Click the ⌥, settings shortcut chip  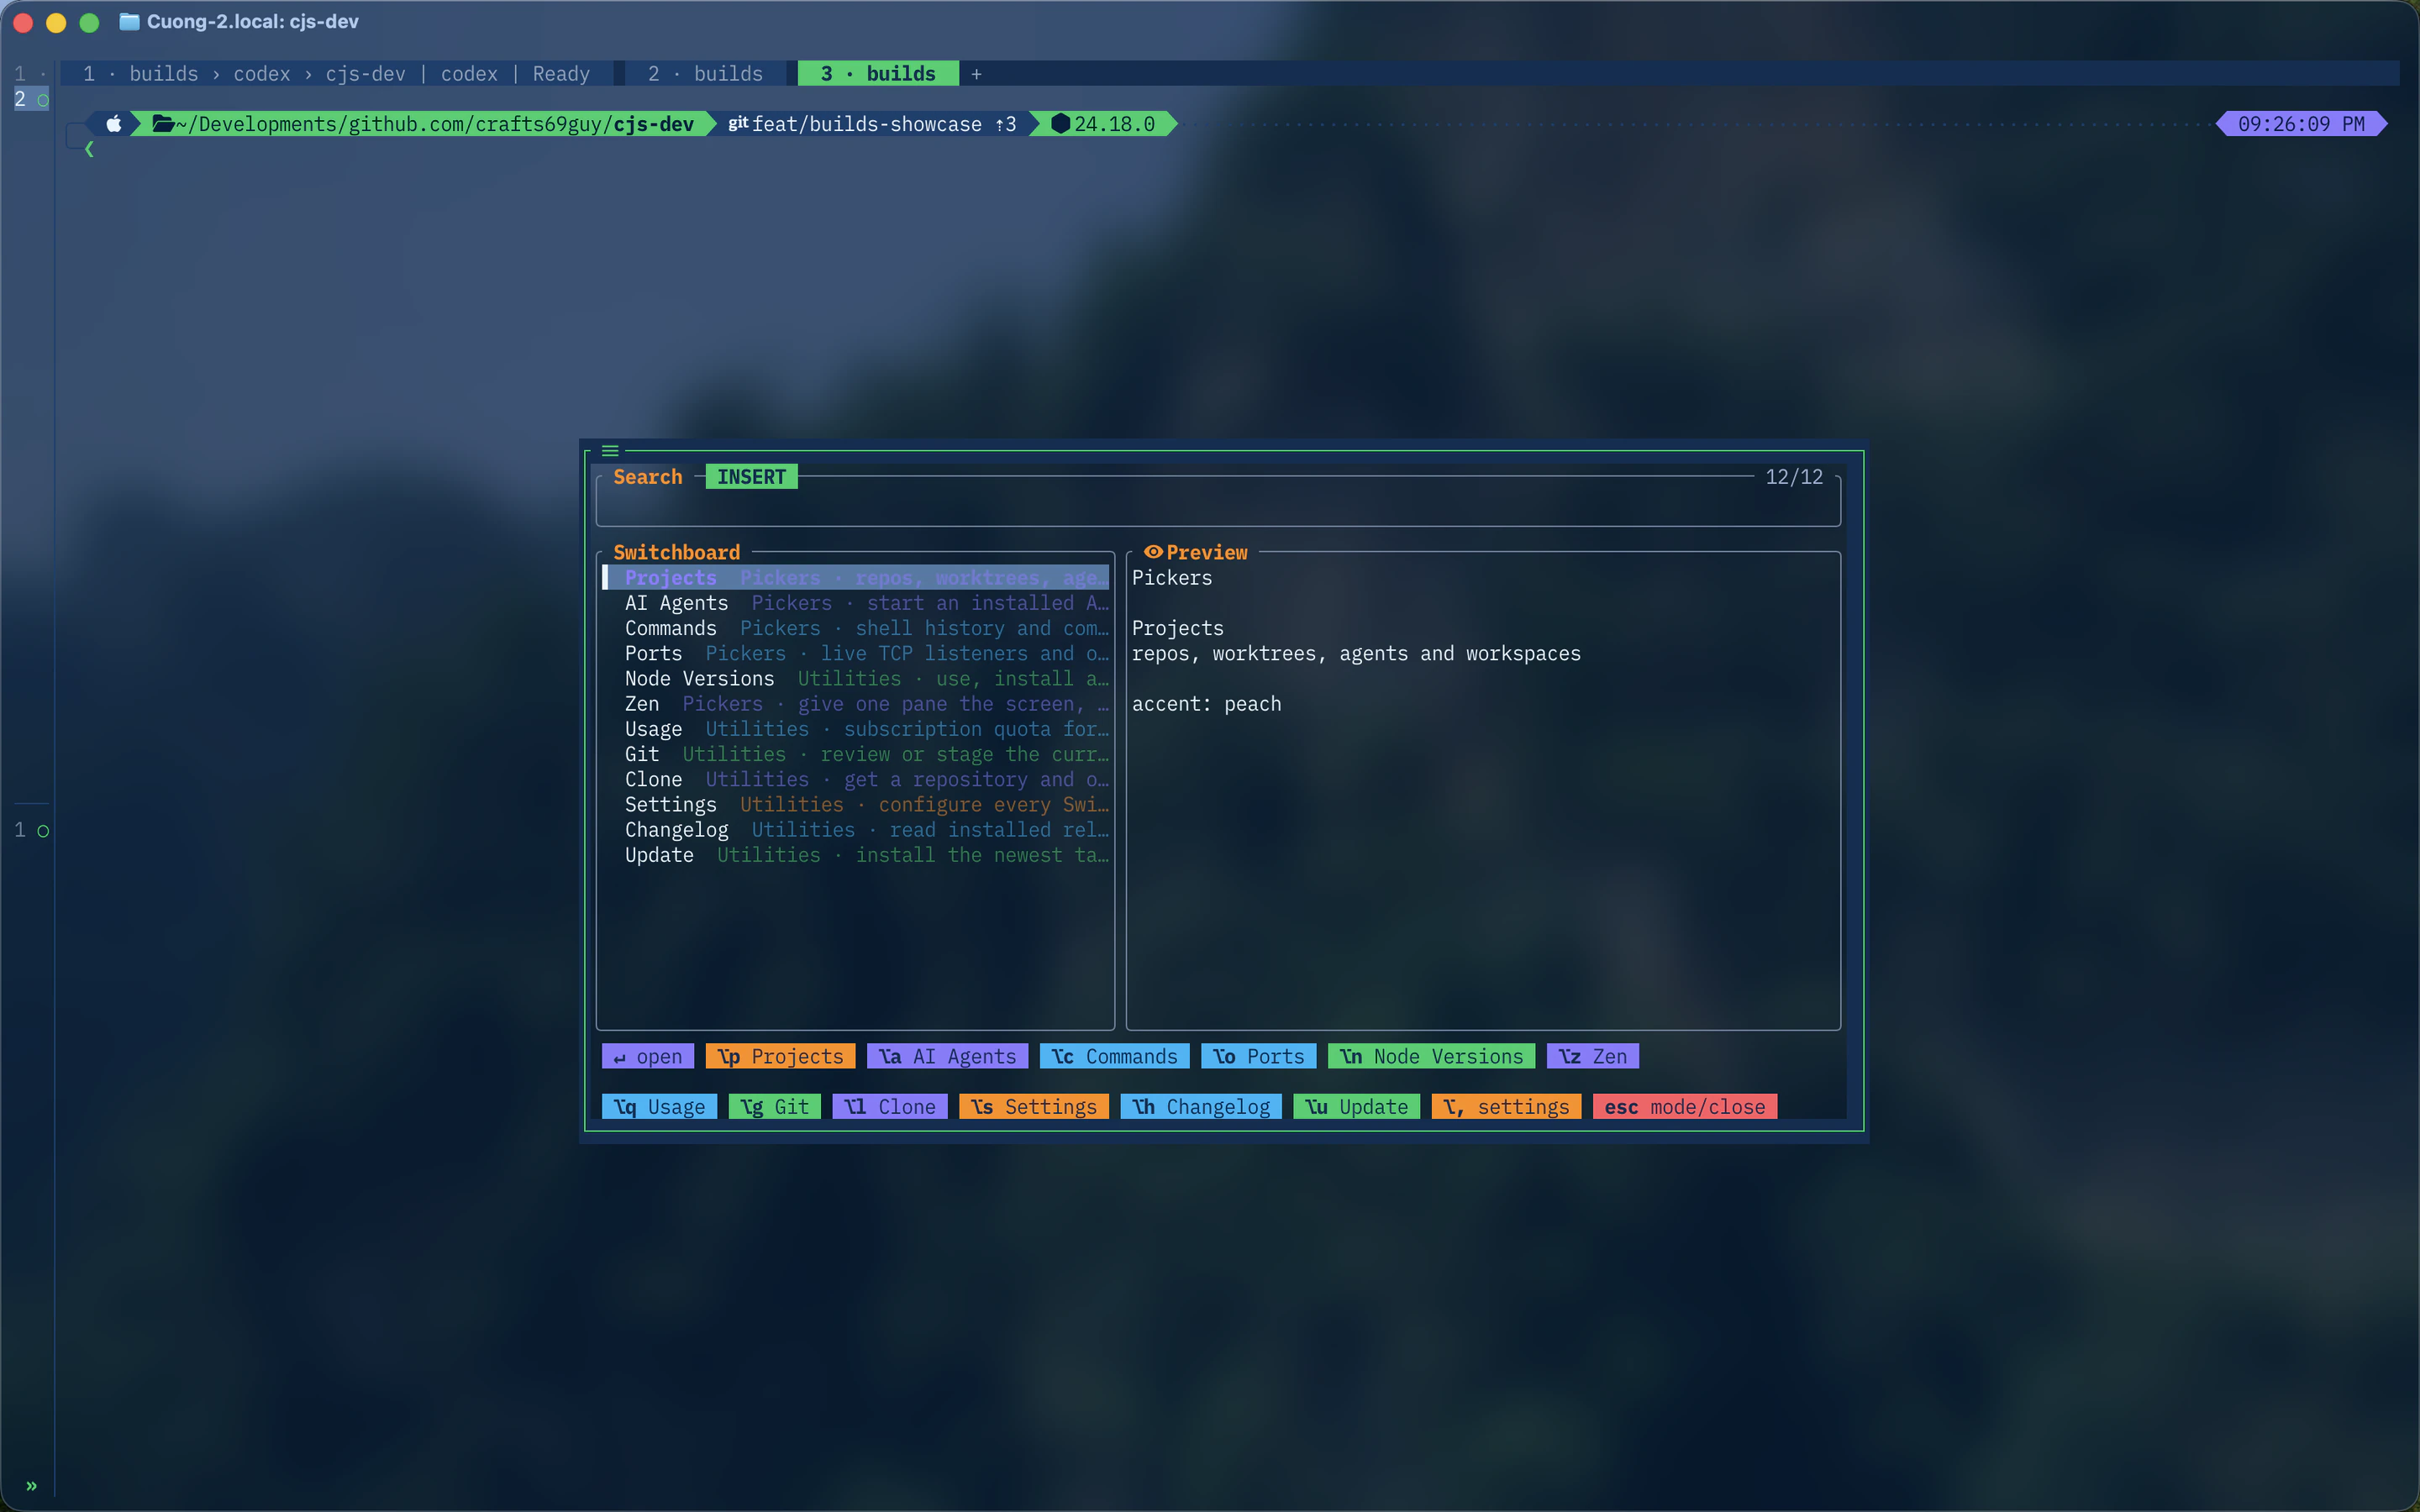(1507, 1107)
